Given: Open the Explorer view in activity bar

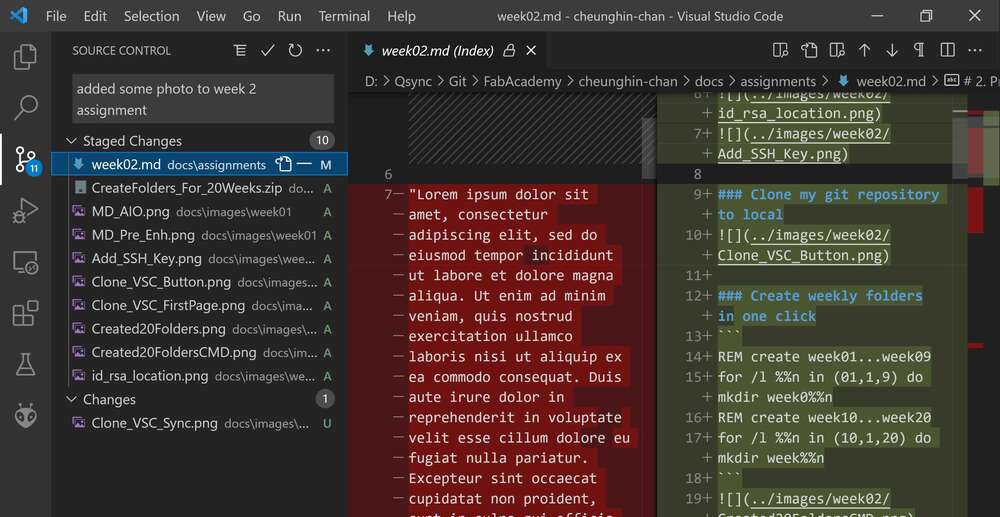Looking at the screenshot, I should coord(26,56).
